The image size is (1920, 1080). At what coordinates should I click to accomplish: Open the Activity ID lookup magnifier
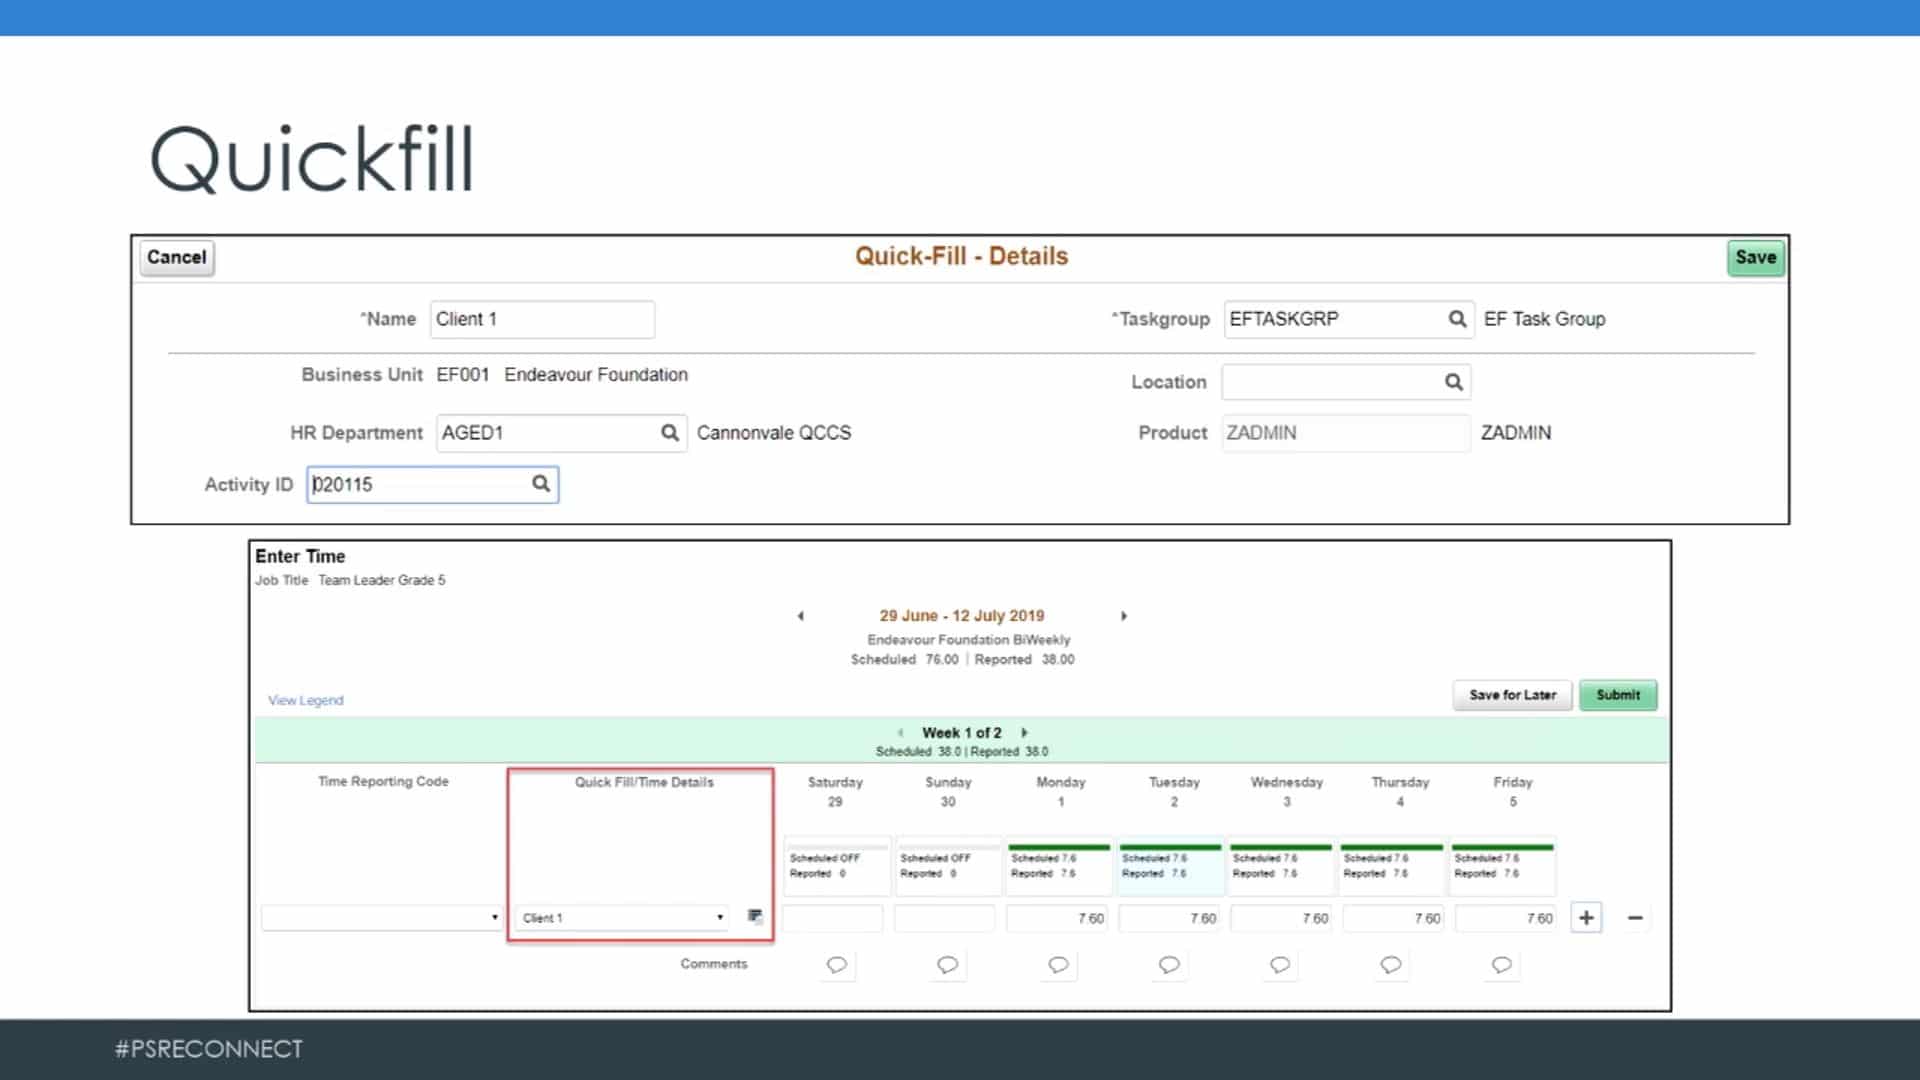coord(541,484)
